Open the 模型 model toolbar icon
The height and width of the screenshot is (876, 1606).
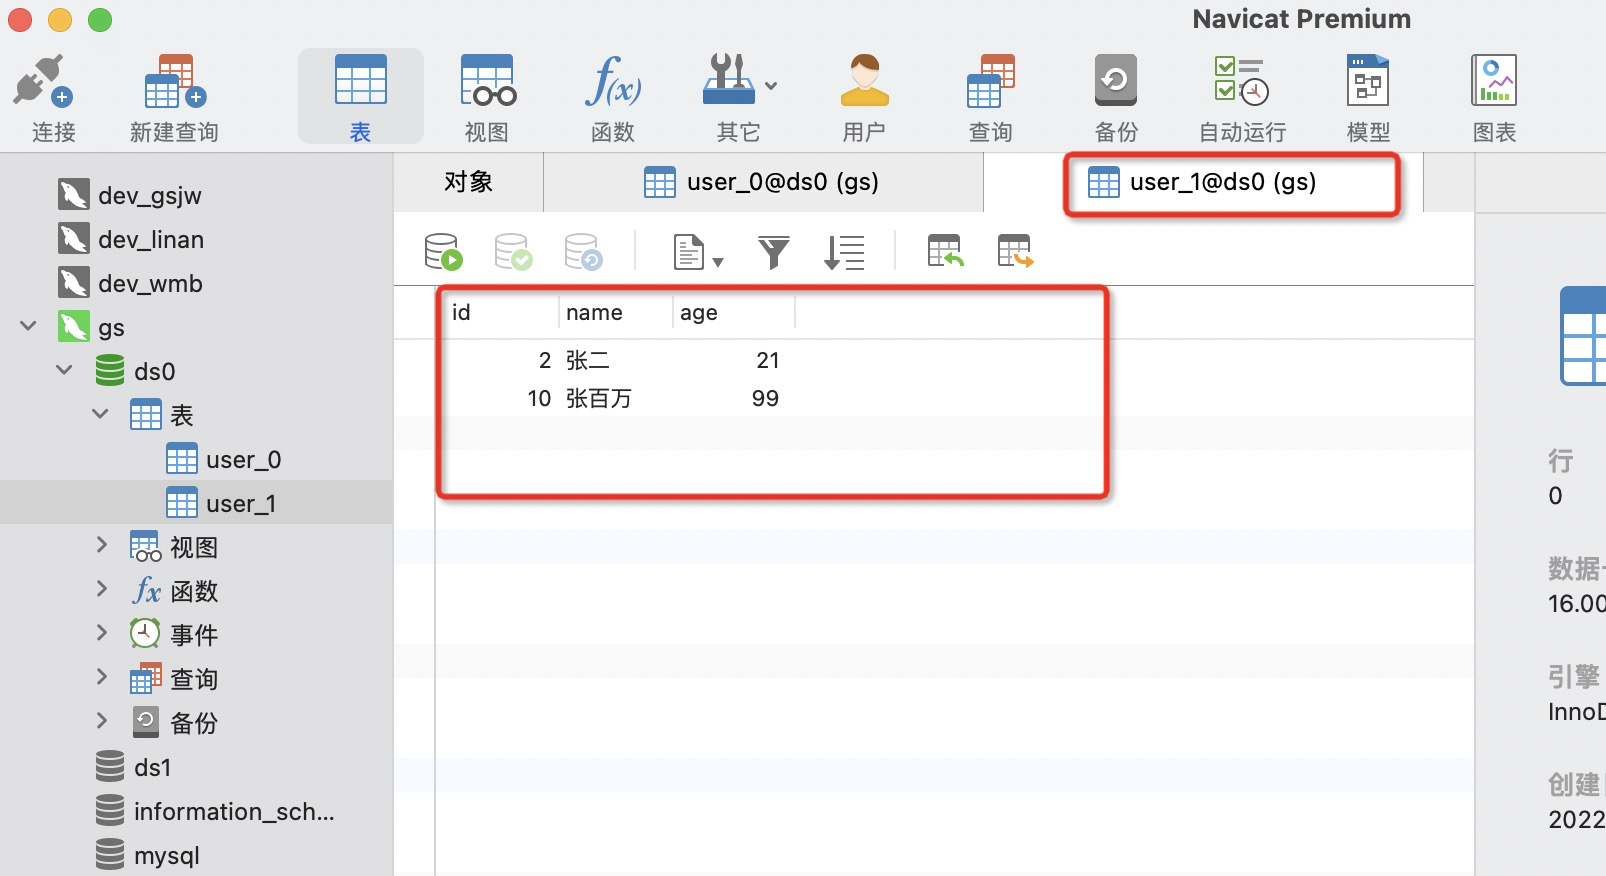click(x=1368, y=81)
